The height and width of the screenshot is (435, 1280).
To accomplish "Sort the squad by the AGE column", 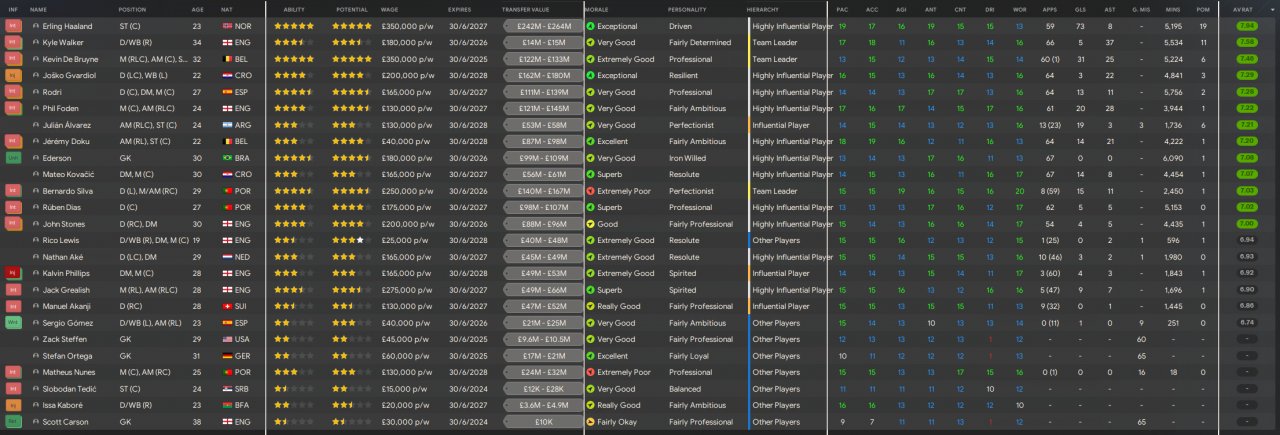I will 197,8.
